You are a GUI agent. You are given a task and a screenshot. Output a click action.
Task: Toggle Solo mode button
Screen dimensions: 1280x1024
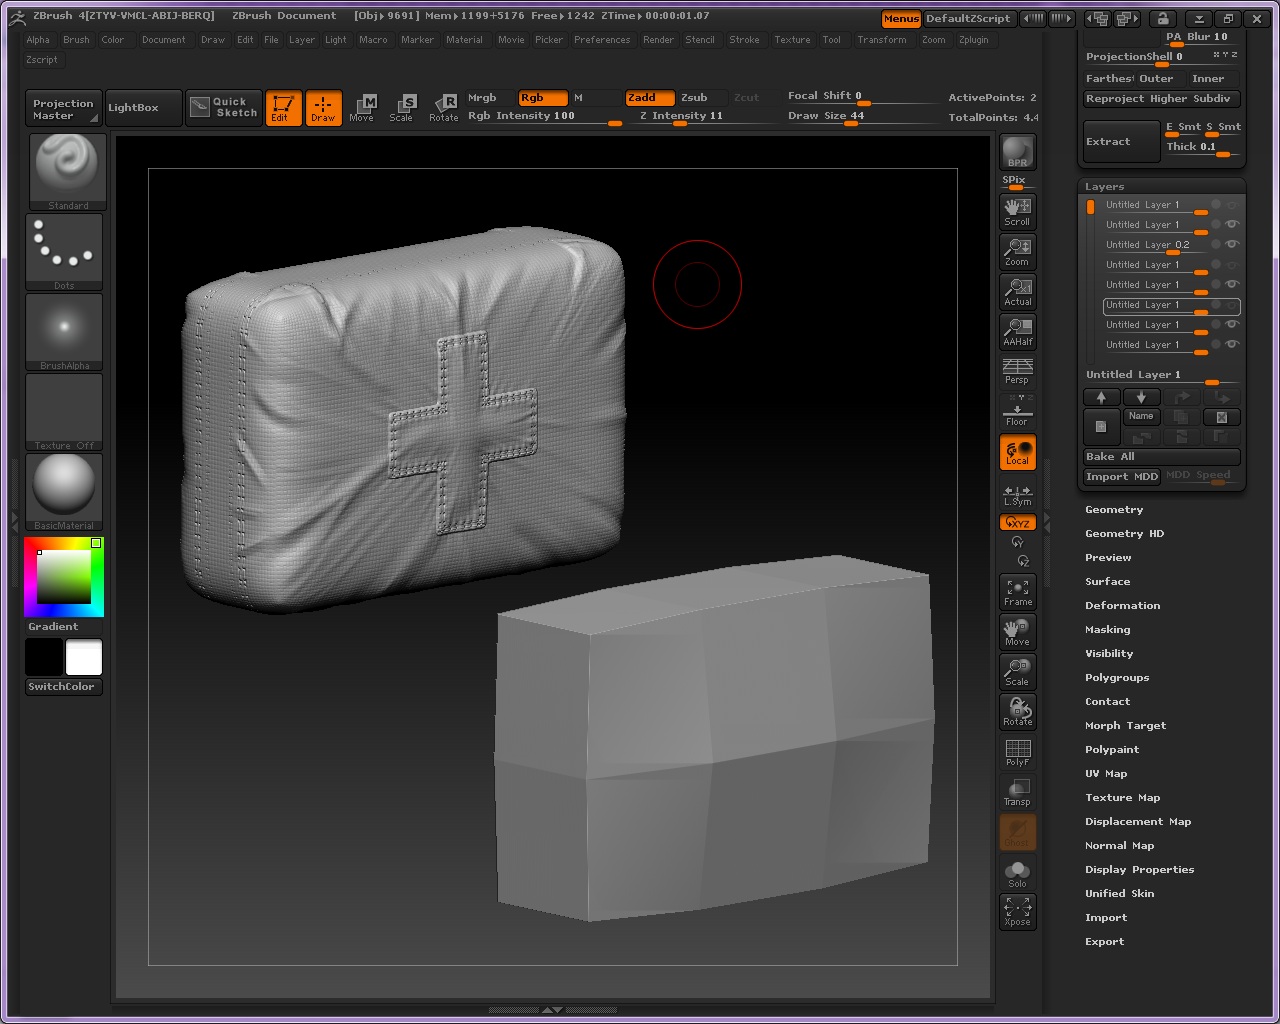[x=1017, y=873]
